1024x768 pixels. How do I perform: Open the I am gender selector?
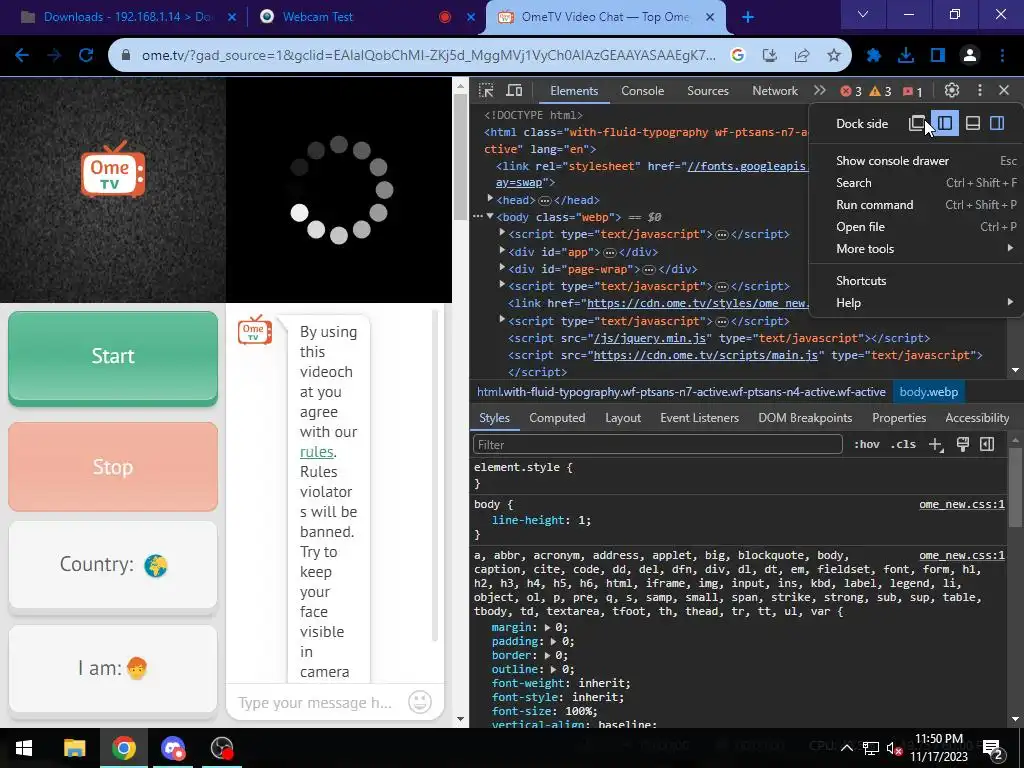tap(113, 669)
